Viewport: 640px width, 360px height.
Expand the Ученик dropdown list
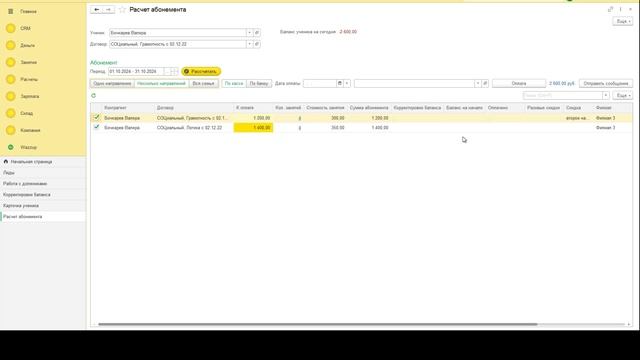click(249, 33)
